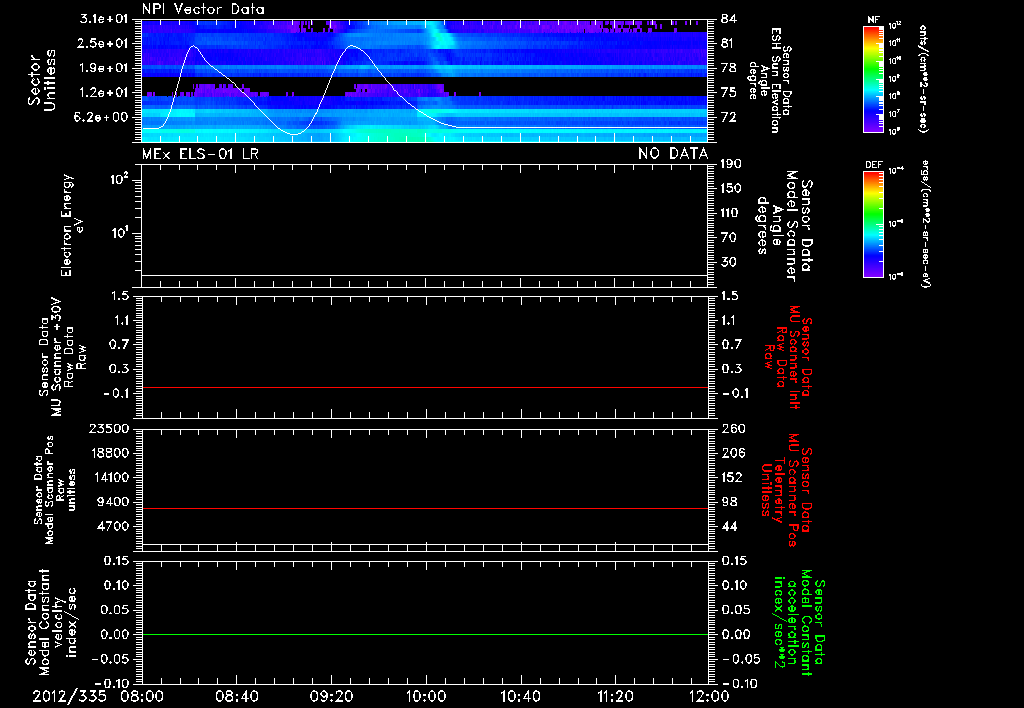Click the 'MU Scanner +30V Raw Data' axis title
Screen dimensions: 1024x708
coord(62,356)
